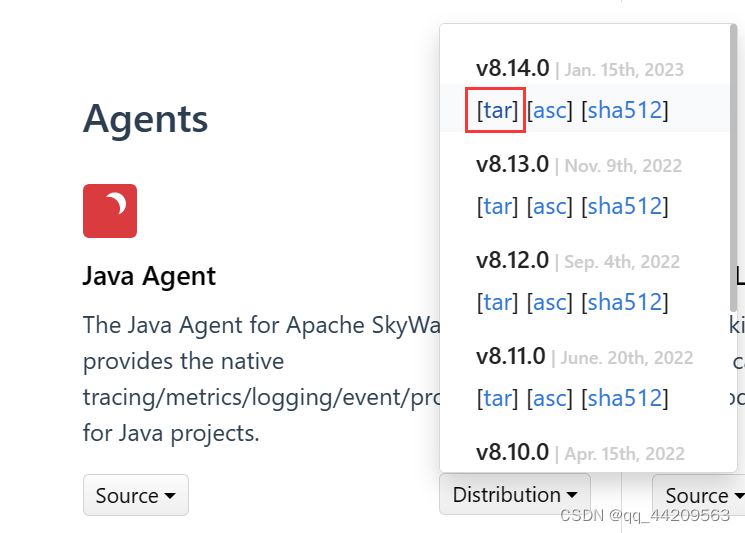This screenshot has height=533, width=745.
Task: Open the v8.14.0 asc signature link
Action: pos(549,110)
